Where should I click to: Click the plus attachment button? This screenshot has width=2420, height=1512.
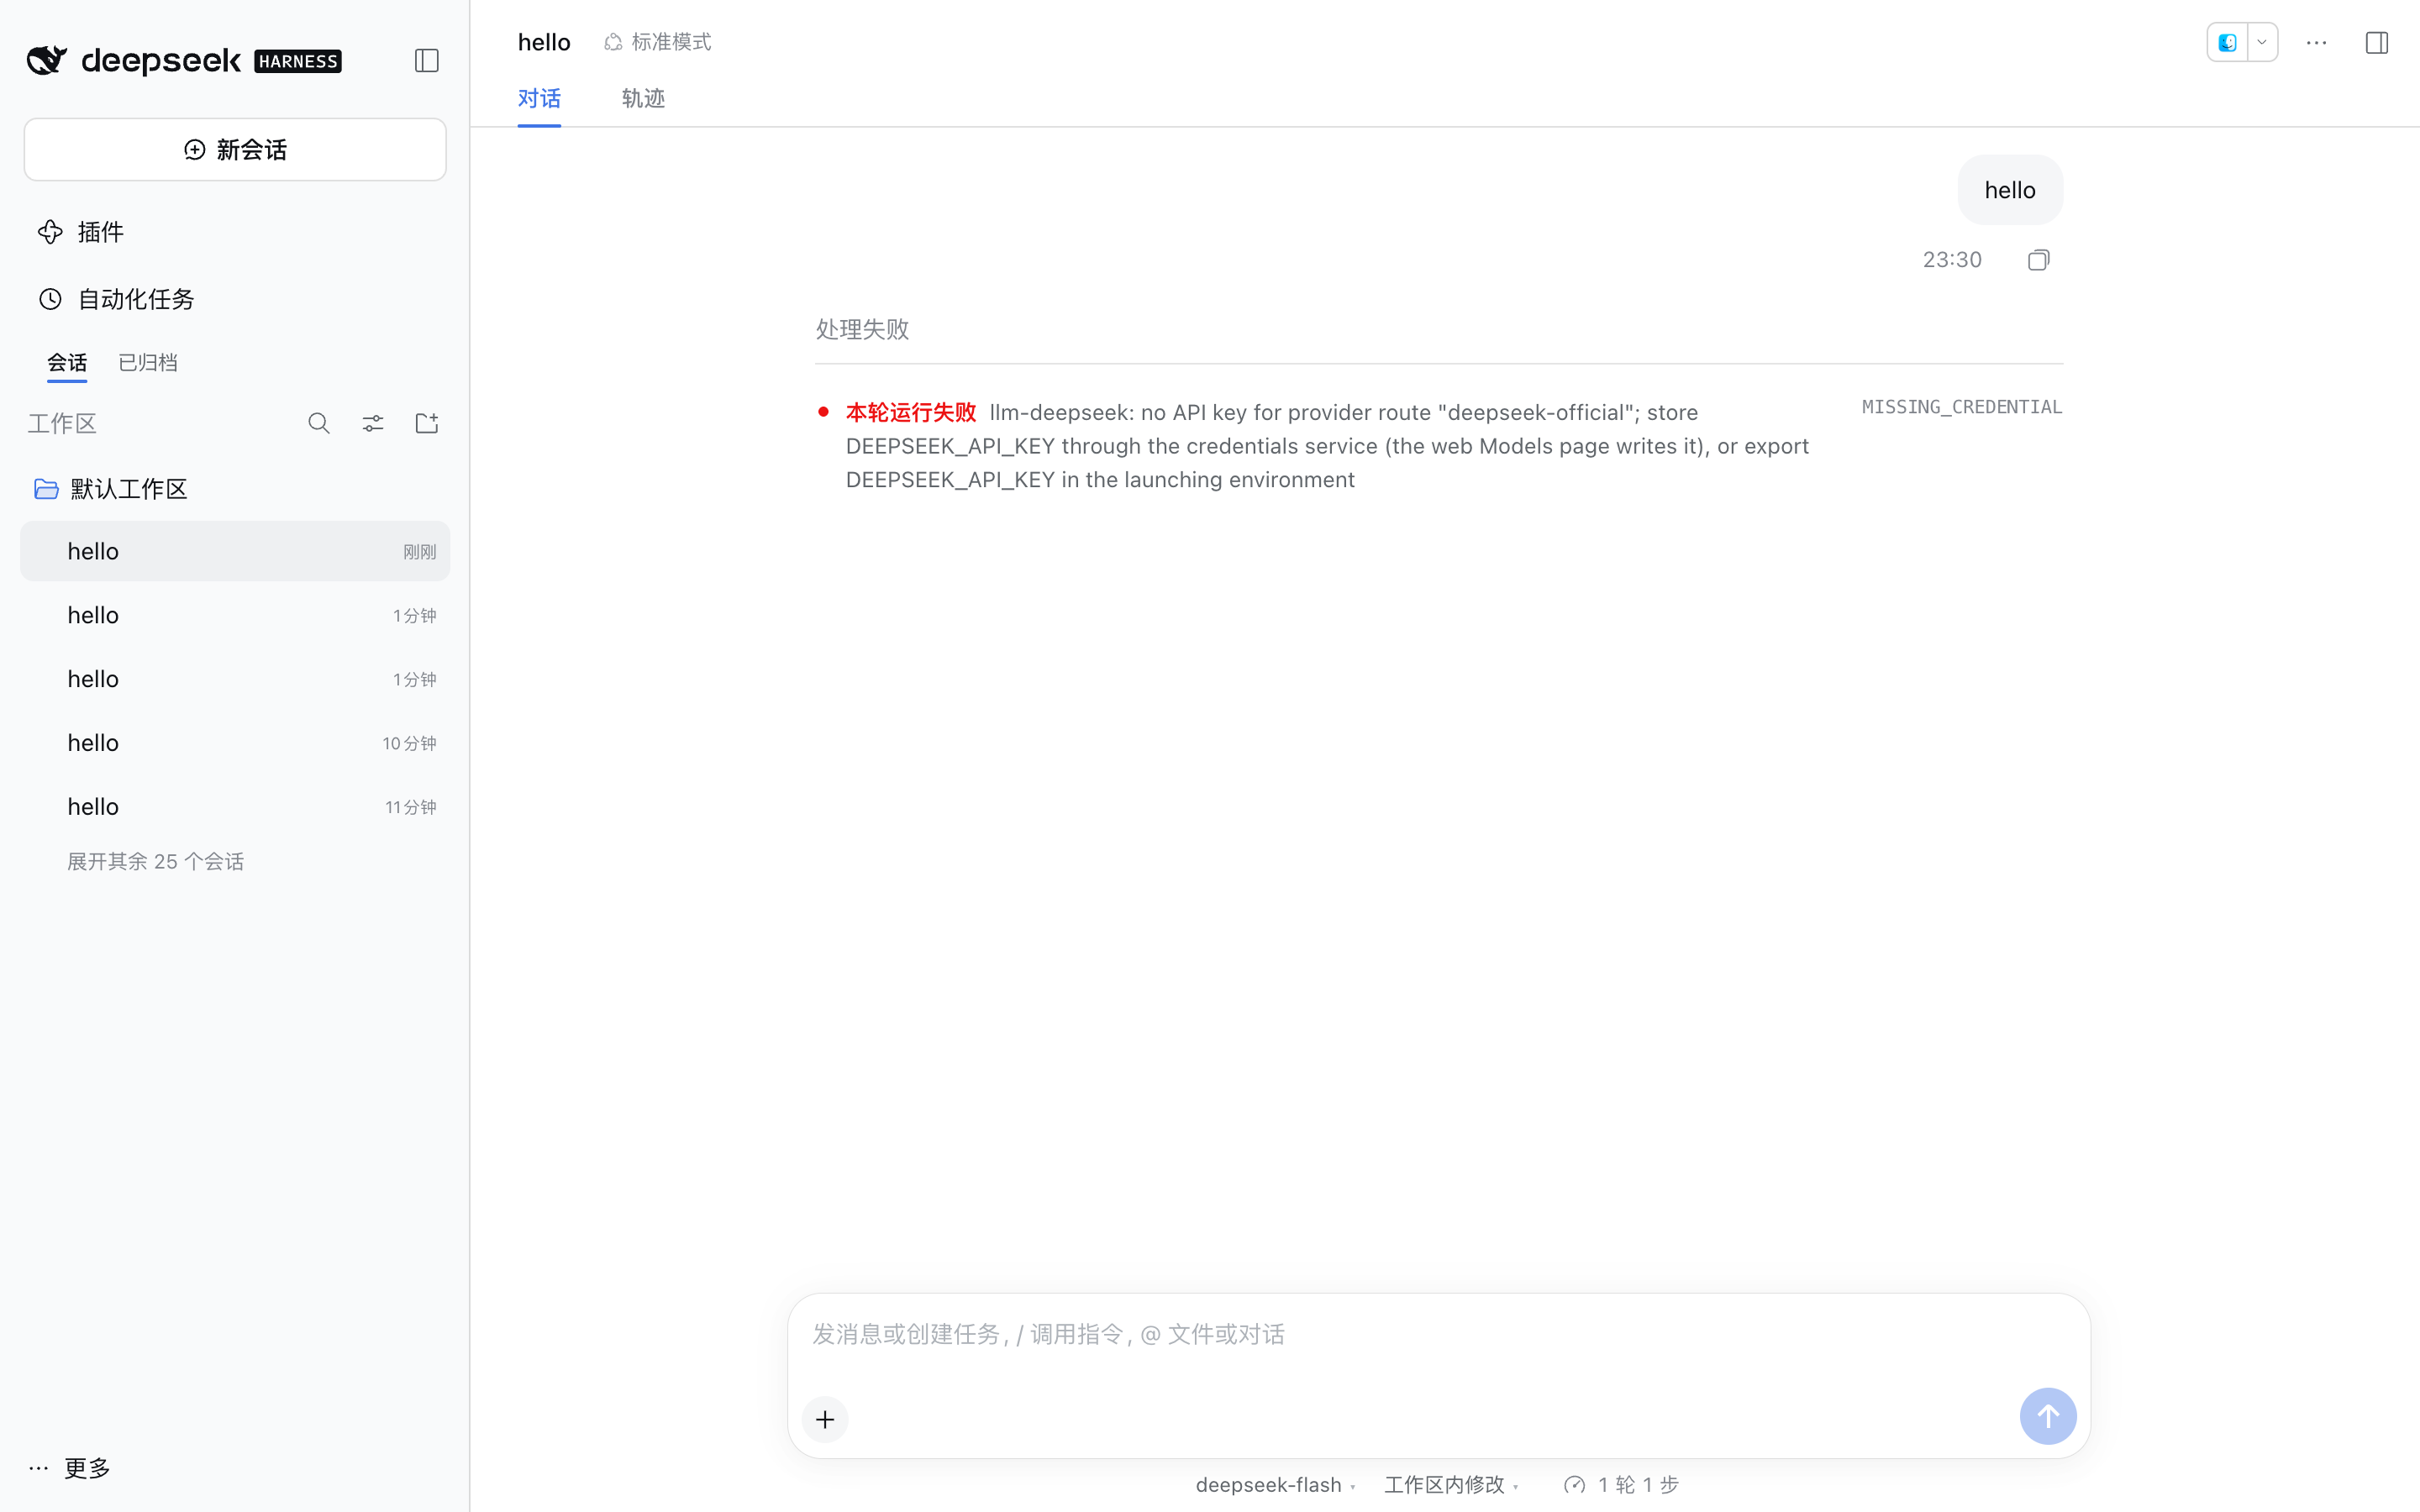[x=825, y=1419]
